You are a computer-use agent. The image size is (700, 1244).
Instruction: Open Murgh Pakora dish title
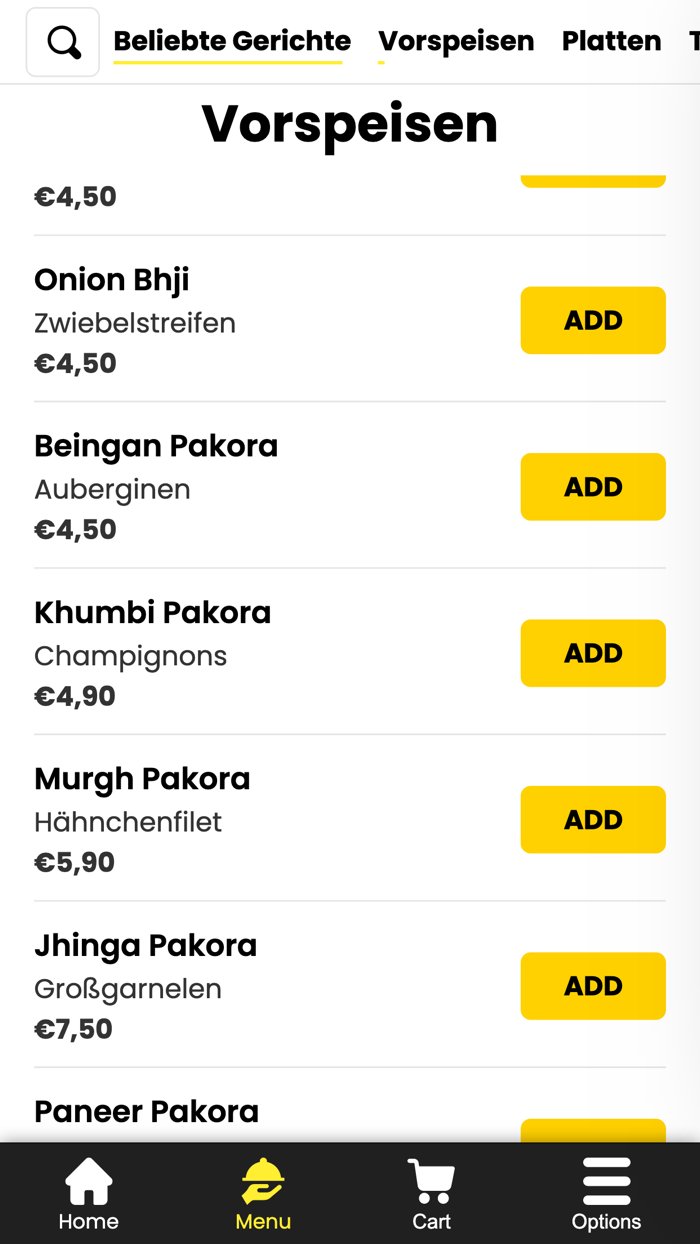(142, 779)
